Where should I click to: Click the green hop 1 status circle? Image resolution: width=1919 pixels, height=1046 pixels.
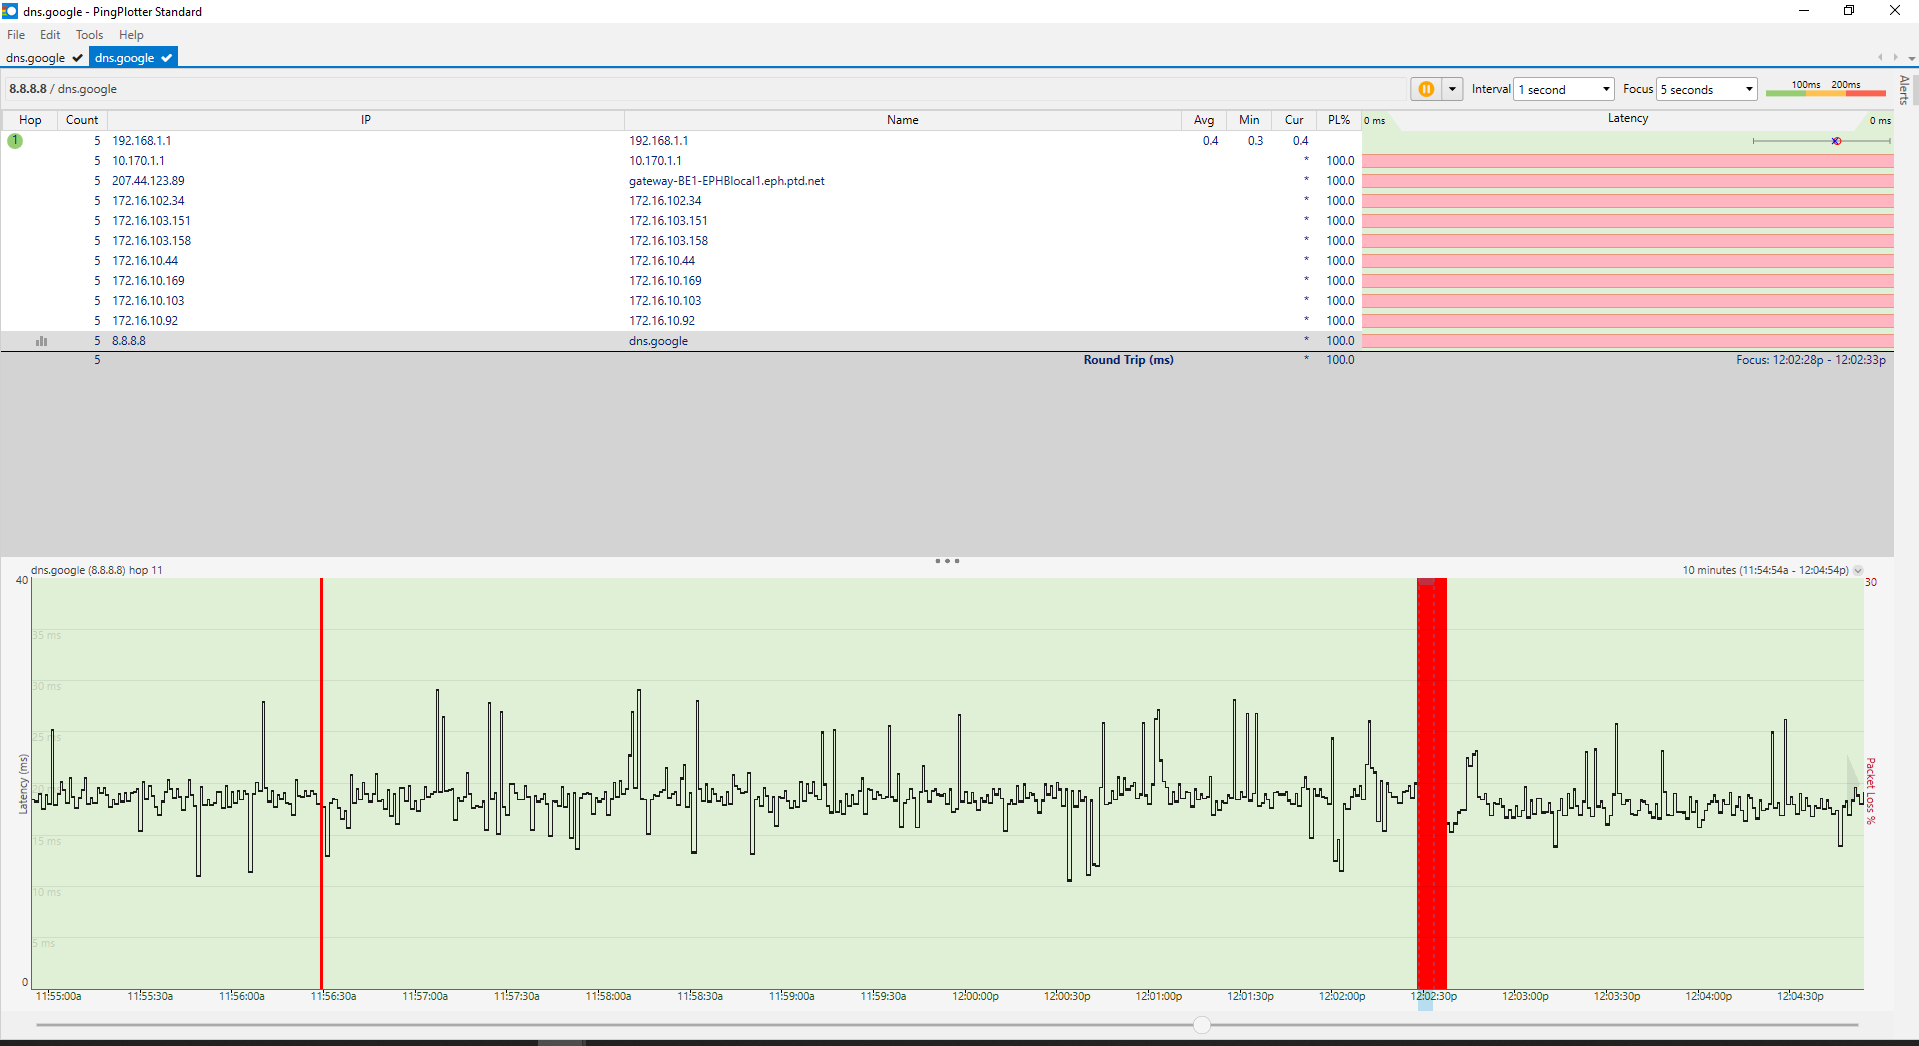pyautogui.click(x=15, y=141)
